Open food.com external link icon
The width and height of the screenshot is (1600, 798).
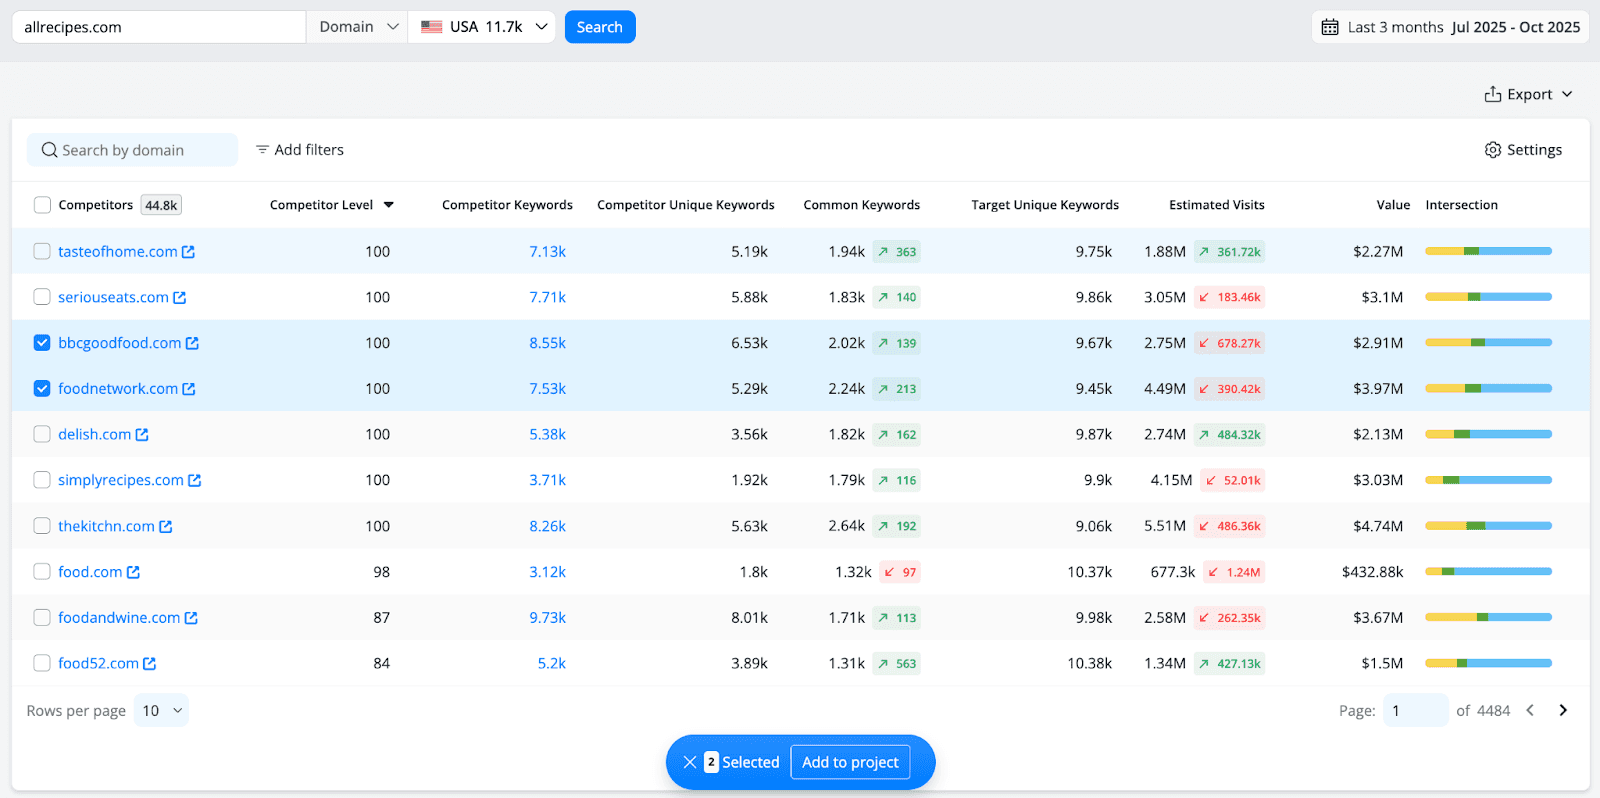coord(133,572)
